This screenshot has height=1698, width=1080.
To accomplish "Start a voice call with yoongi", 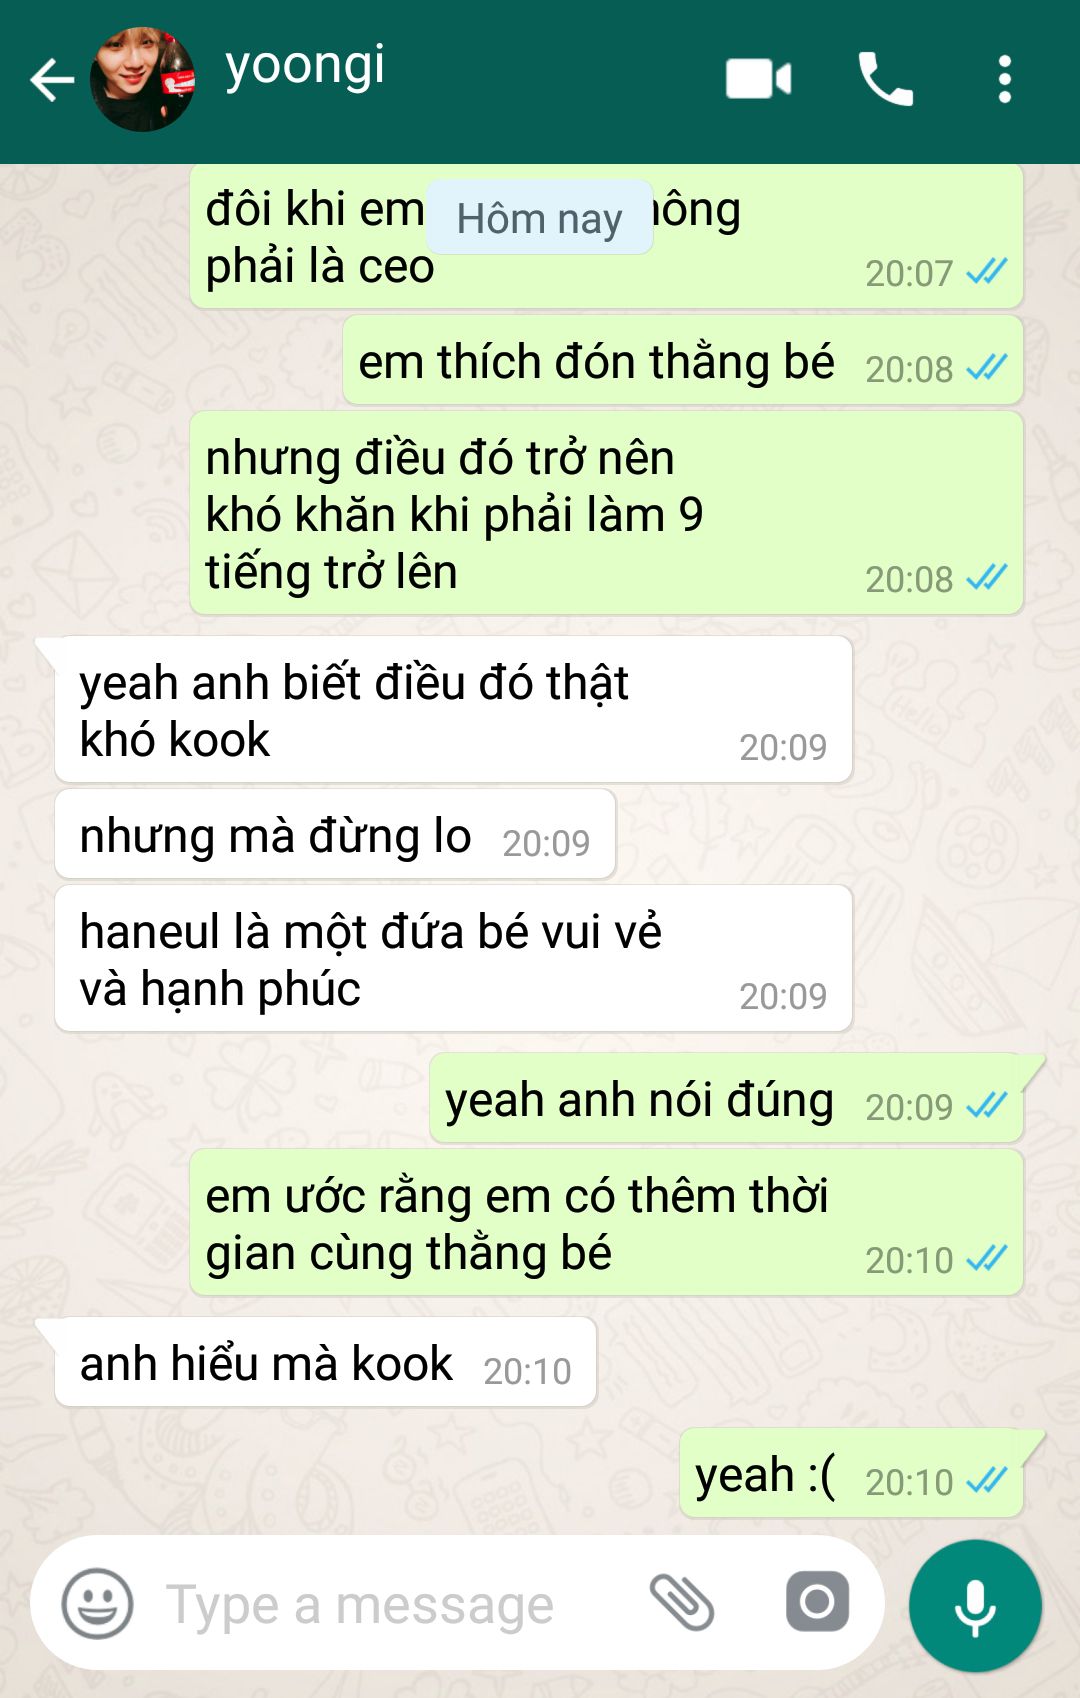I will point(885,79).
